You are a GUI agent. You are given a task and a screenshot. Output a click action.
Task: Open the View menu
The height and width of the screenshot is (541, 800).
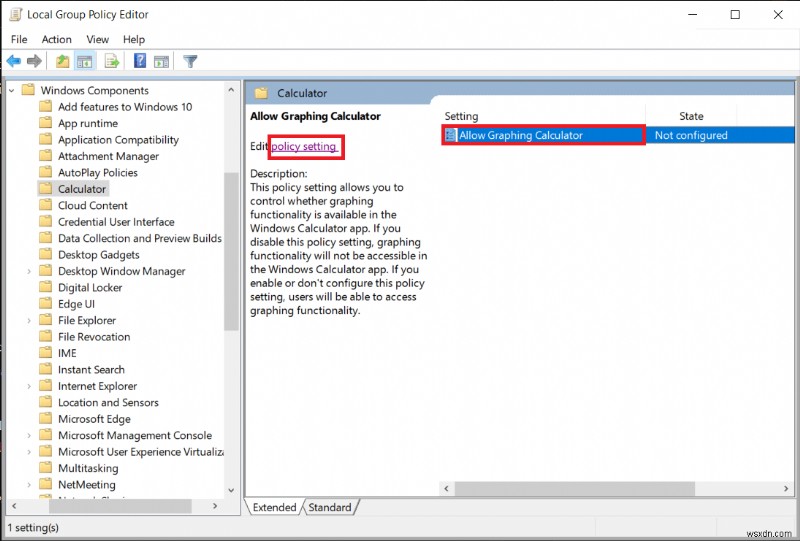(97, 39)
